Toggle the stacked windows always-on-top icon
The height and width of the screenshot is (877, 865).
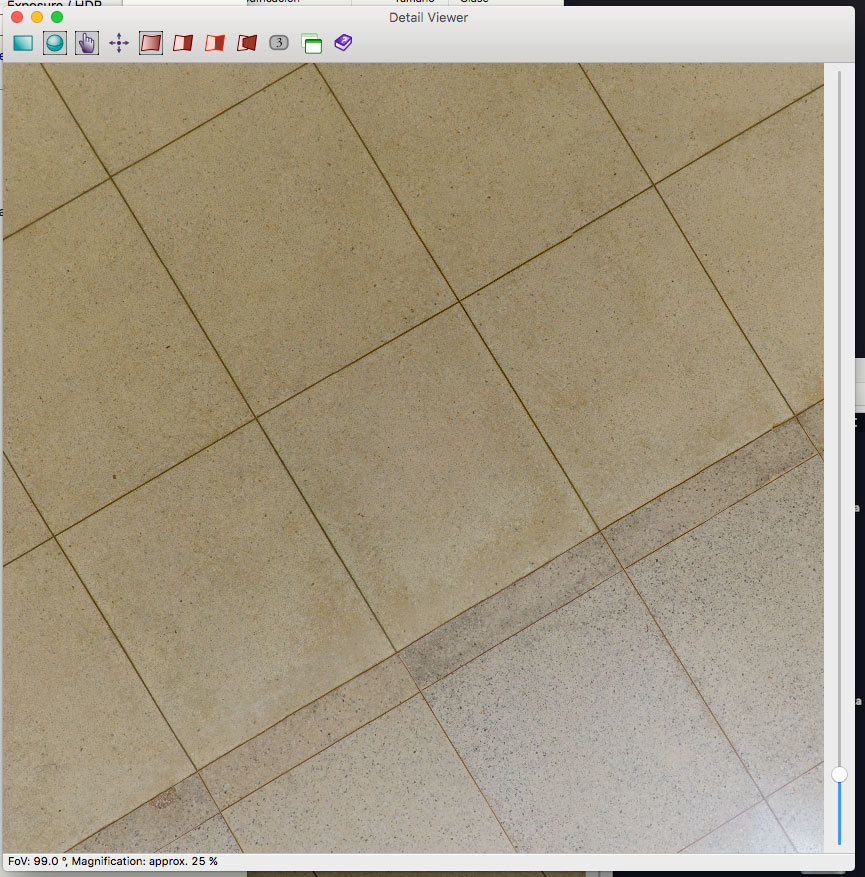coord(311,44)
